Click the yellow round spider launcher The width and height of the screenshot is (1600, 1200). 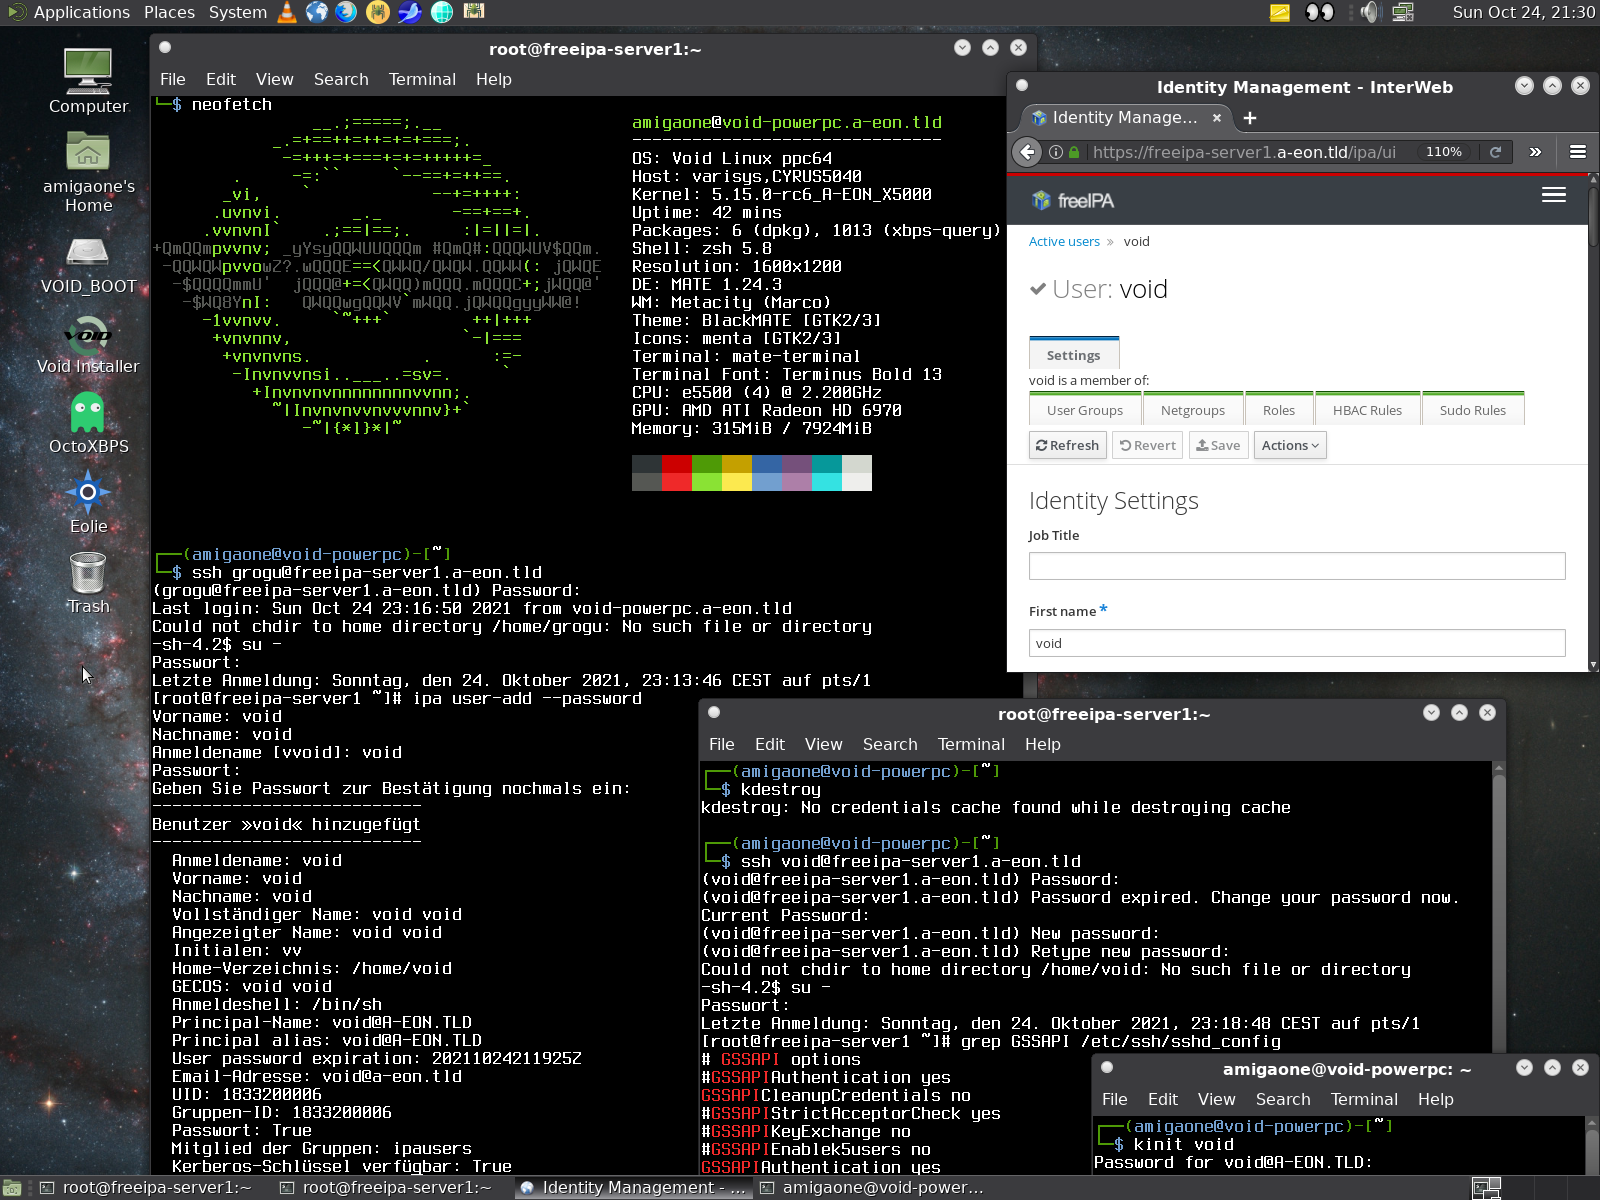378,12
